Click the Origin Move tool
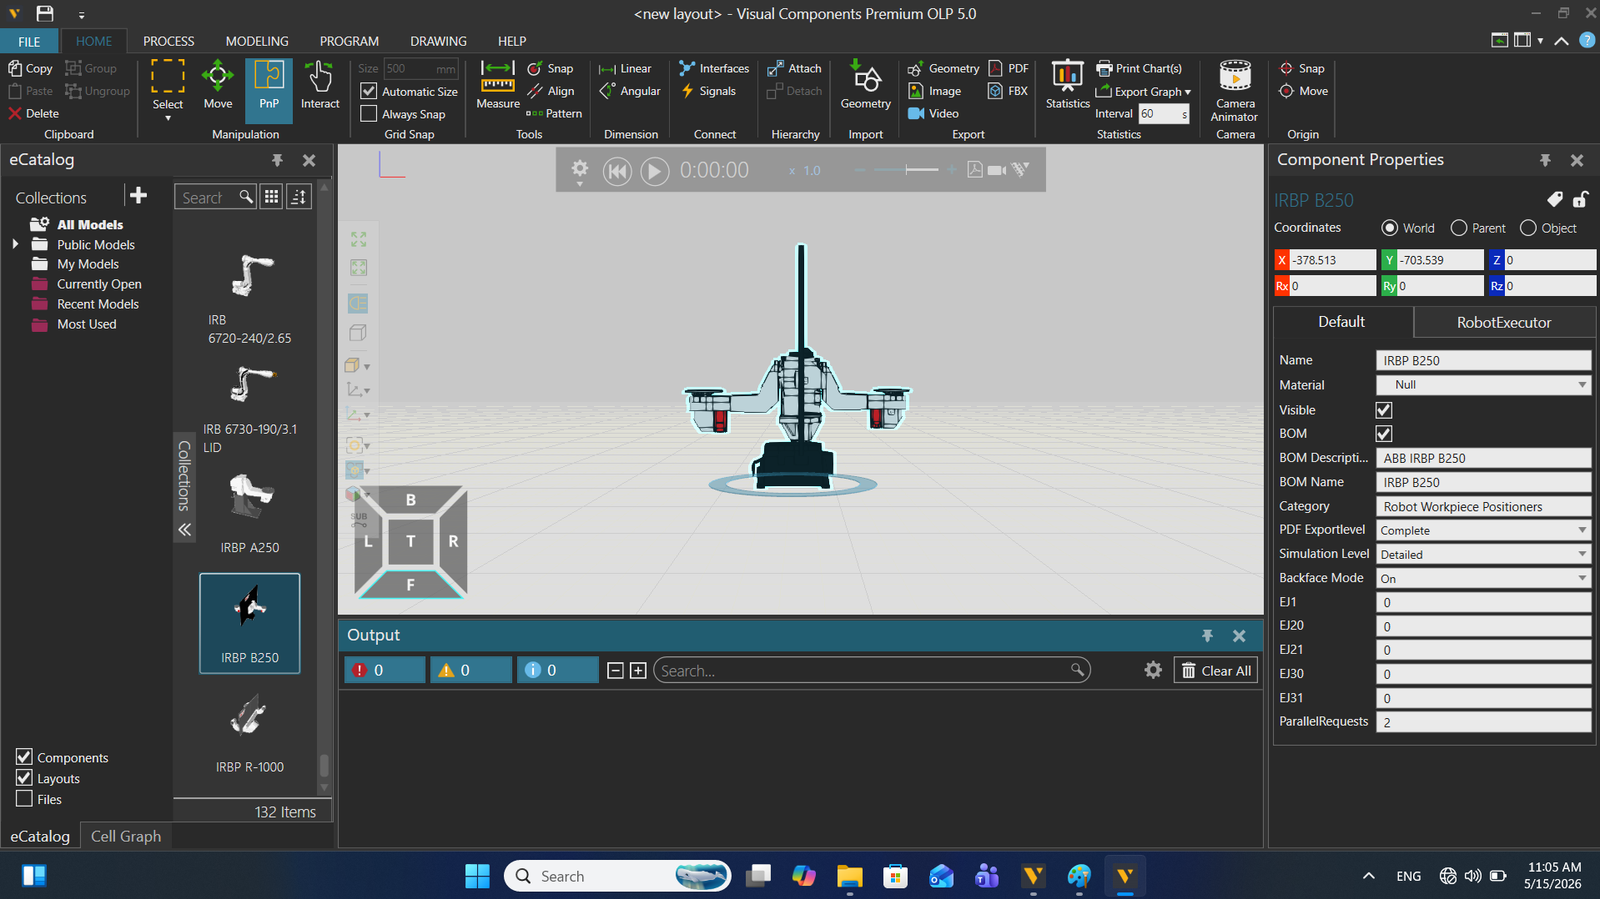1600x899 pixels. [1304, 91]
